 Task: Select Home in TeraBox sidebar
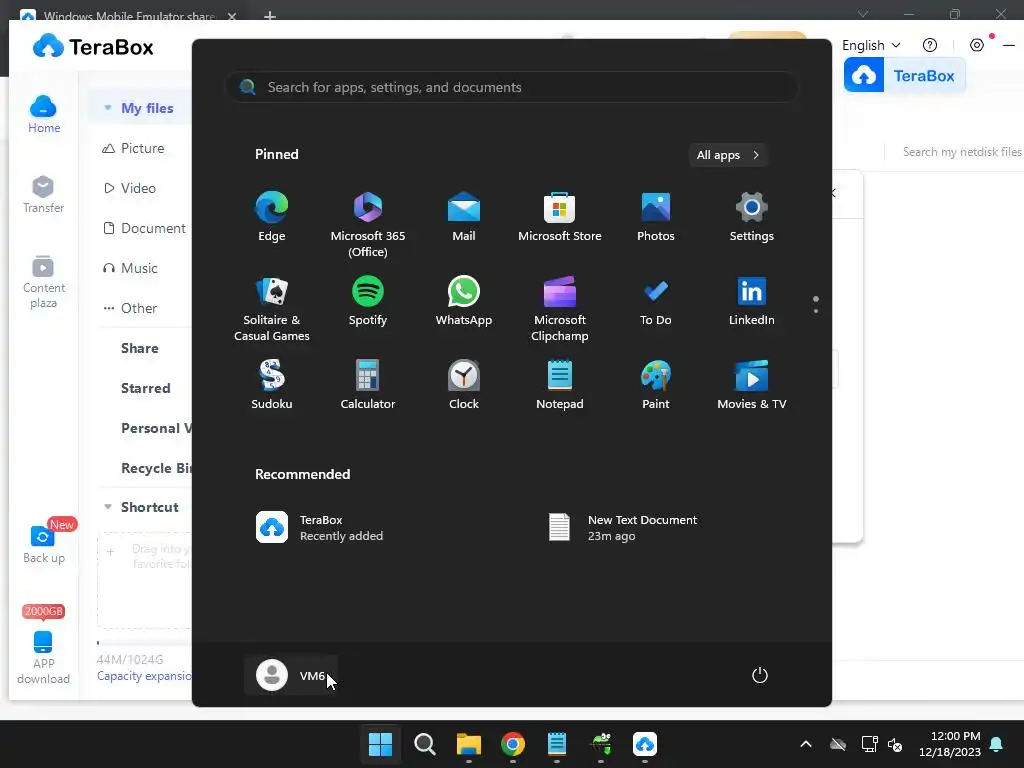44,114
